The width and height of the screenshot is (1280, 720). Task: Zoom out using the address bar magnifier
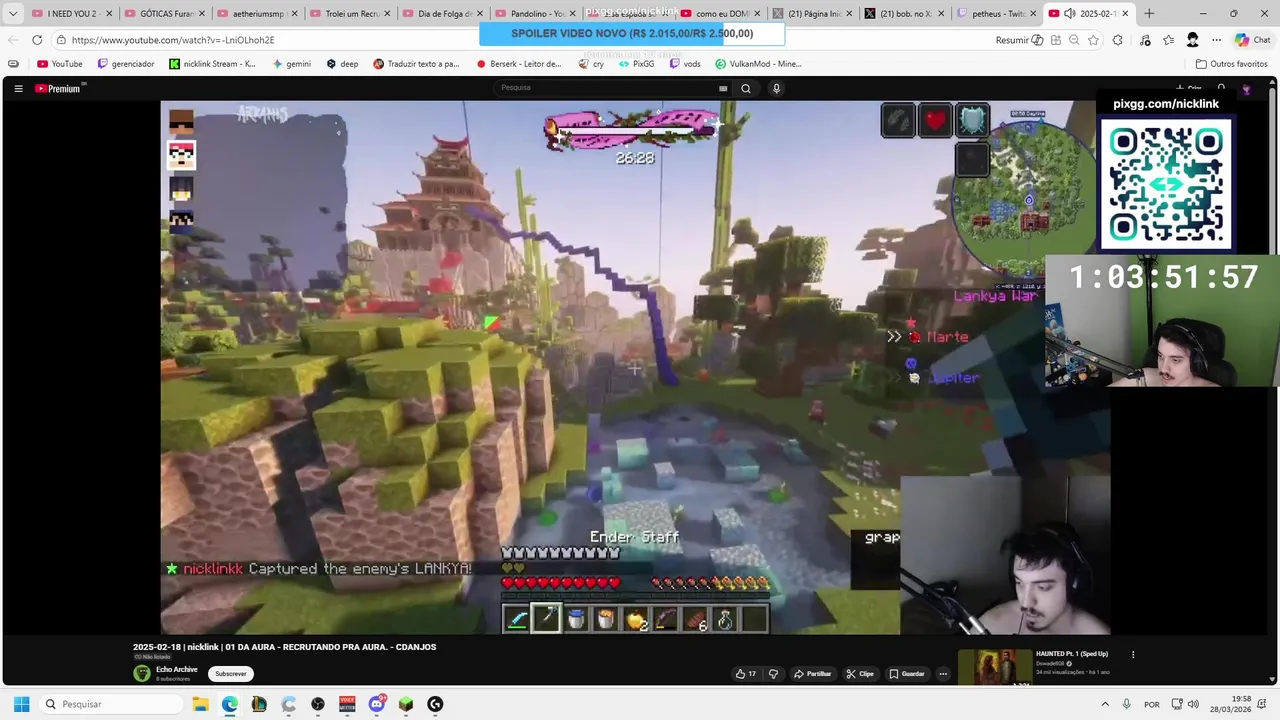(1074, 40)
